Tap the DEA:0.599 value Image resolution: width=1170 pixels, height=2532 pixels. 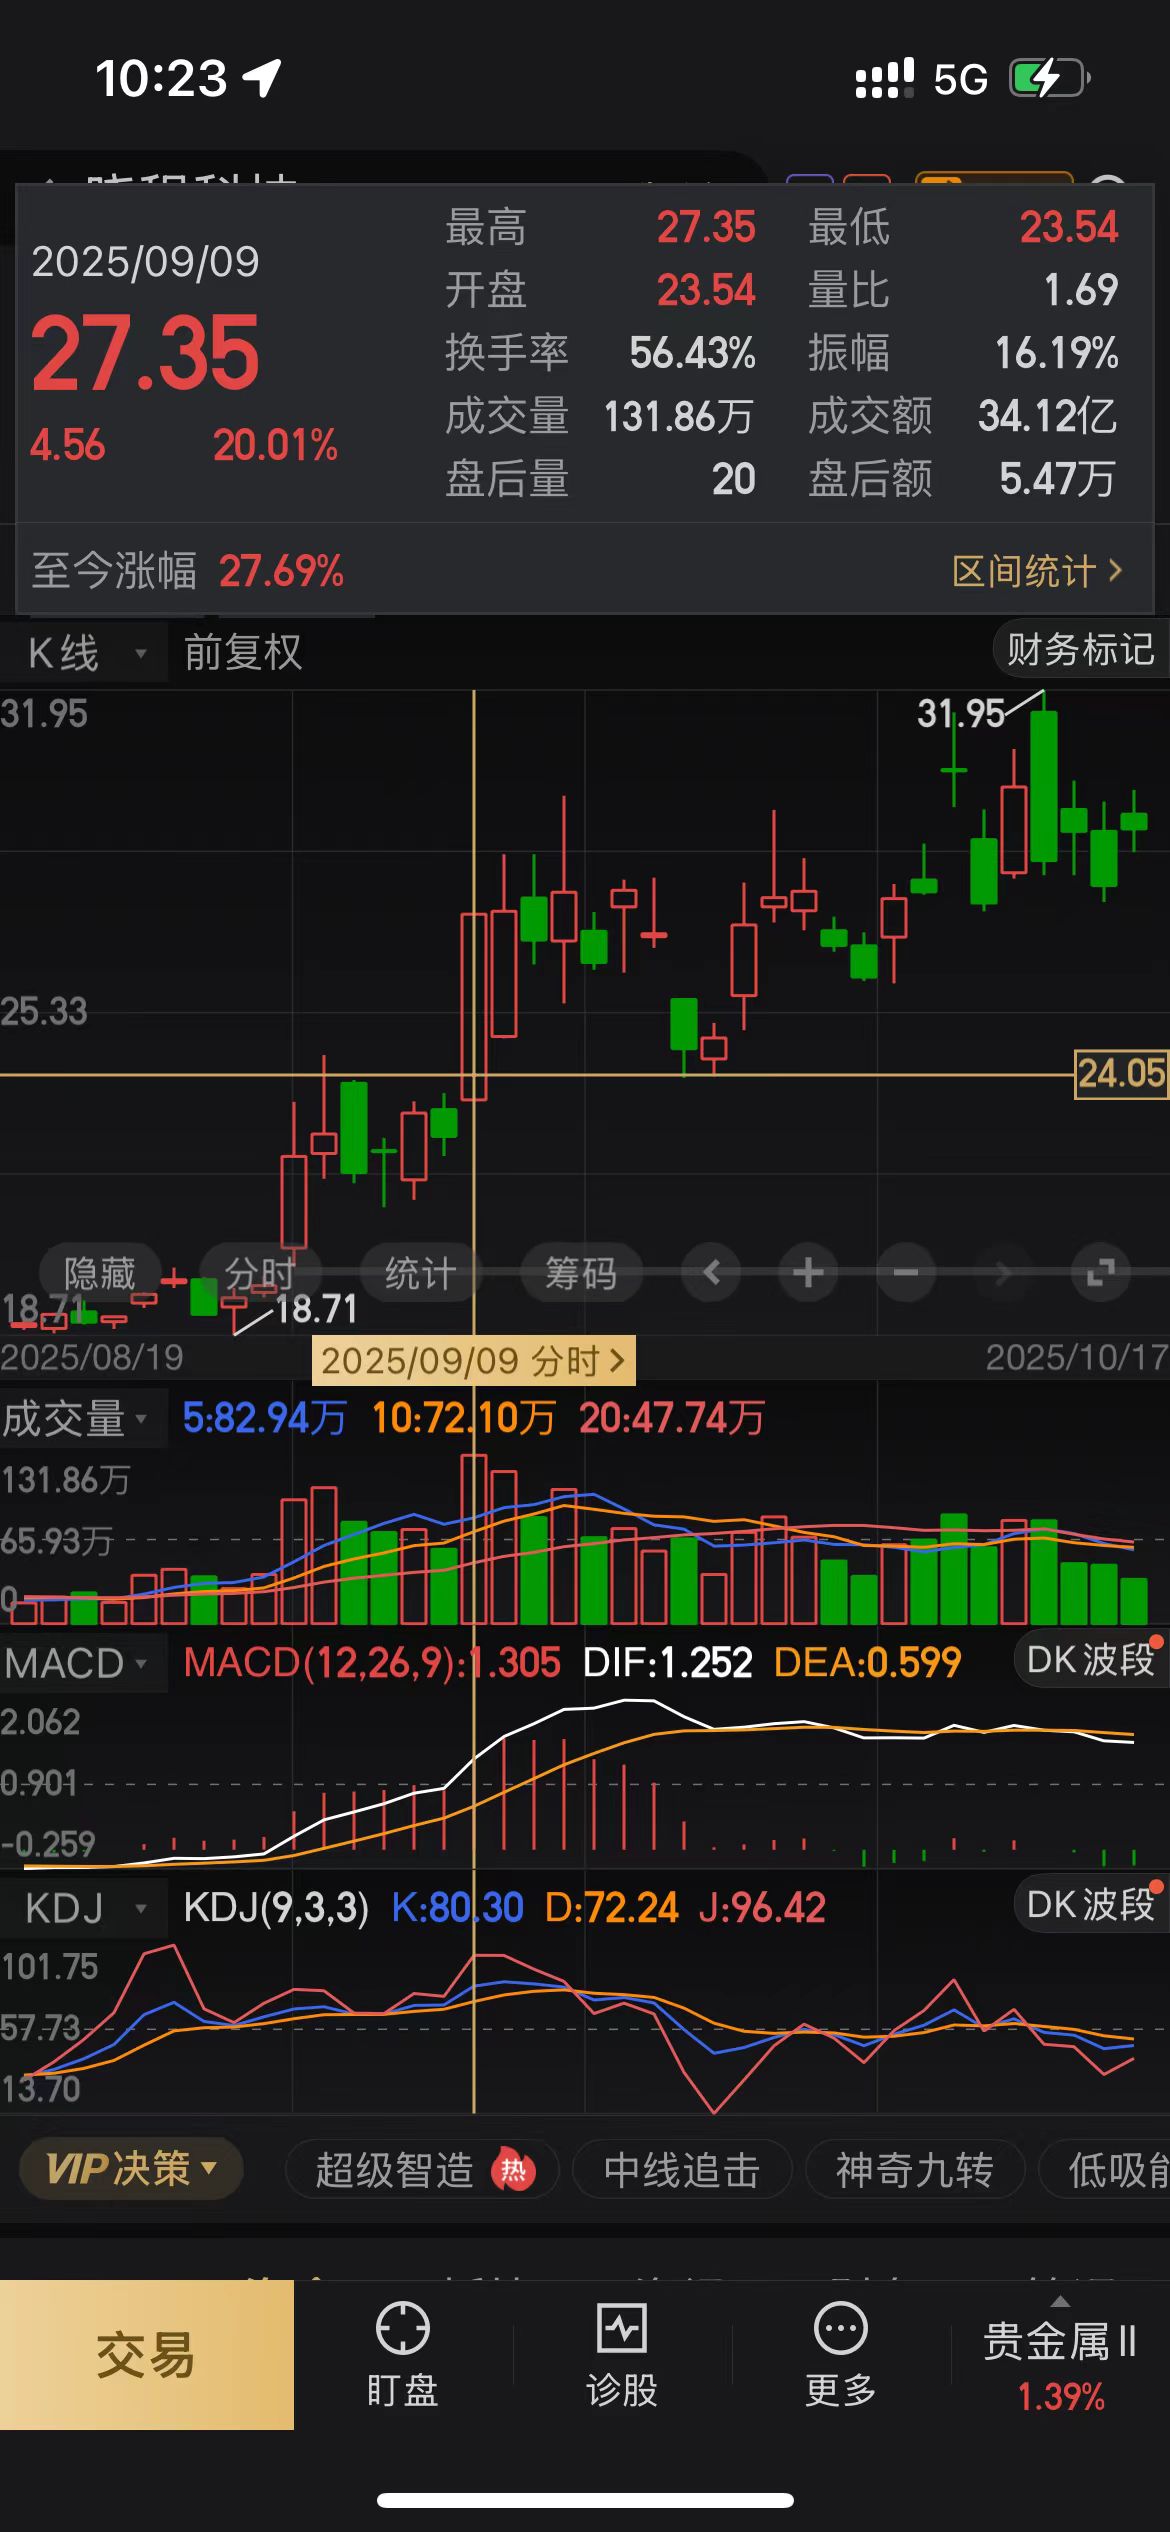pyautogui.click(x=867, y=1663)
